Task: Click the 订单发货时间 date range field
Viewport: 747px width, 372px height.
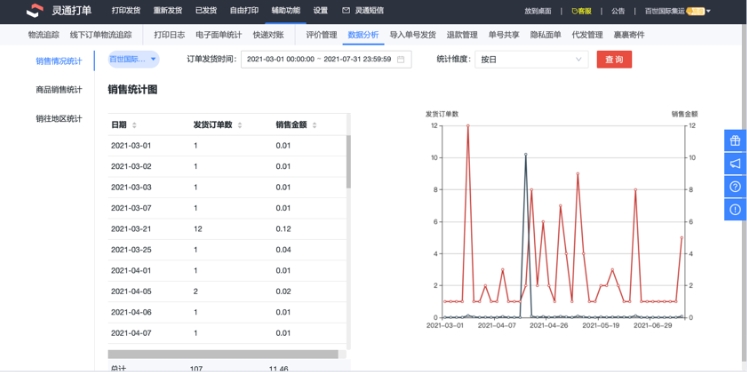Action: coord(326,60)
